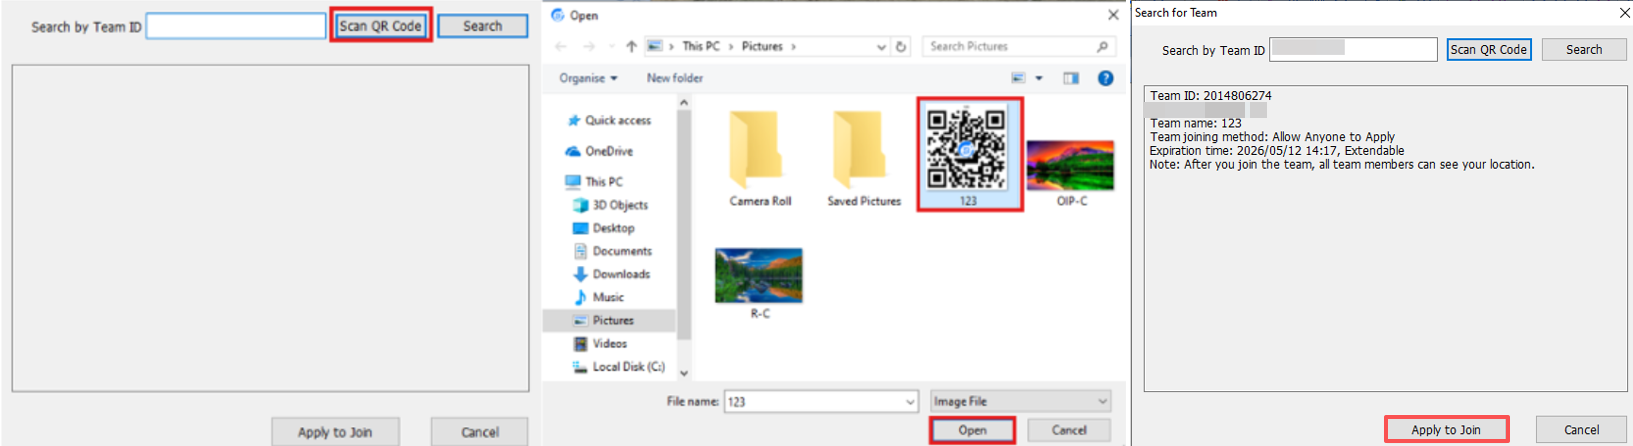Viewport: 1633px width, 446px height.
Task: Toggle the preview pane icon
Action: tap(1071, 78)
